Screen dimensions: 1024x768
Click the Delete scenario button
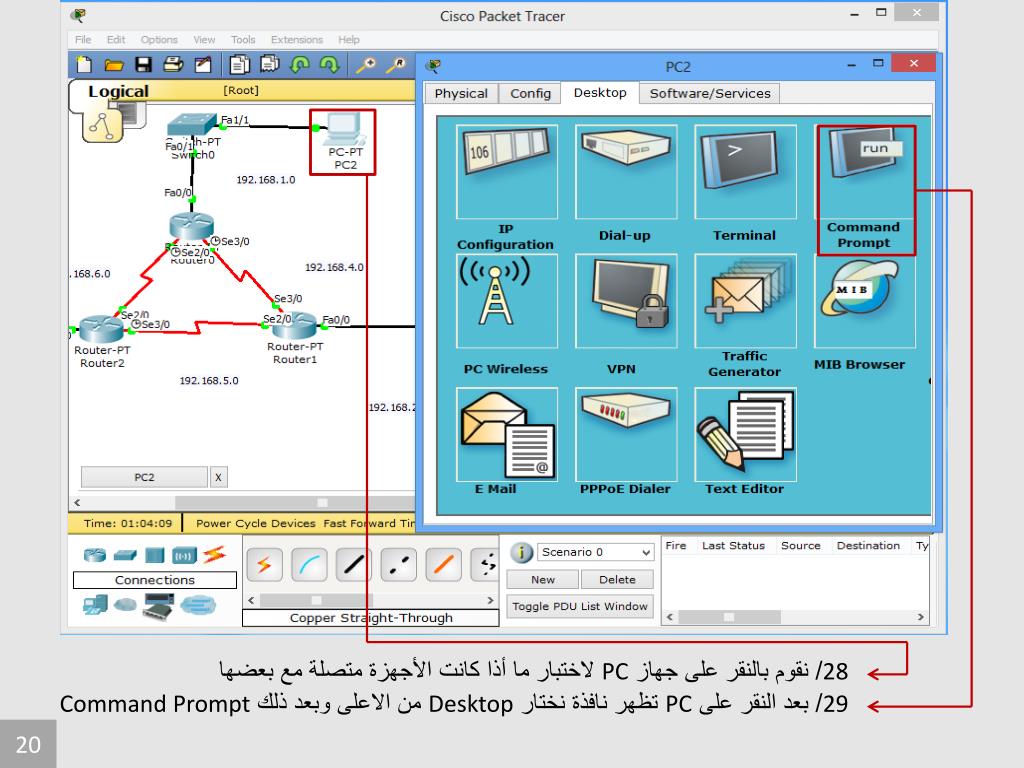[x=617, y=579]
